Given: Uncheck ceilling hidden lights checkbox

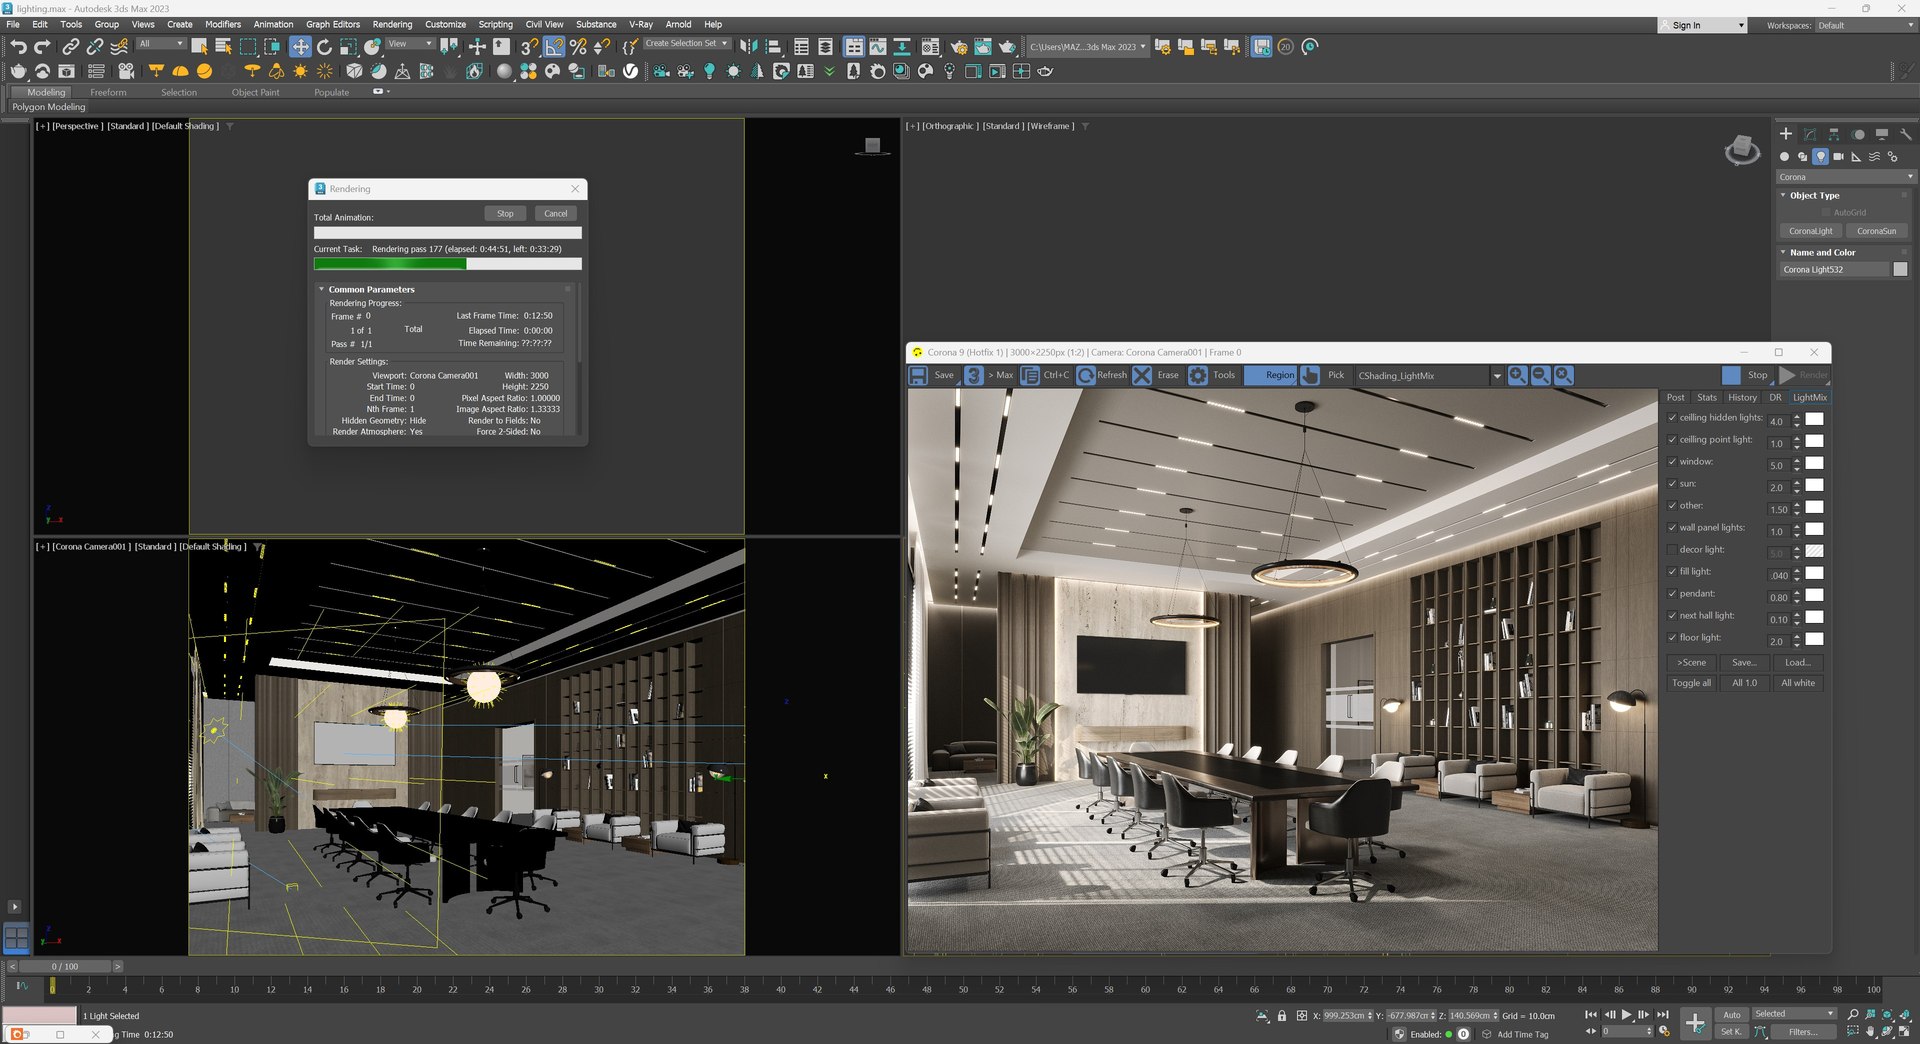Looking at the screenshot, I should coord(1672,418).
